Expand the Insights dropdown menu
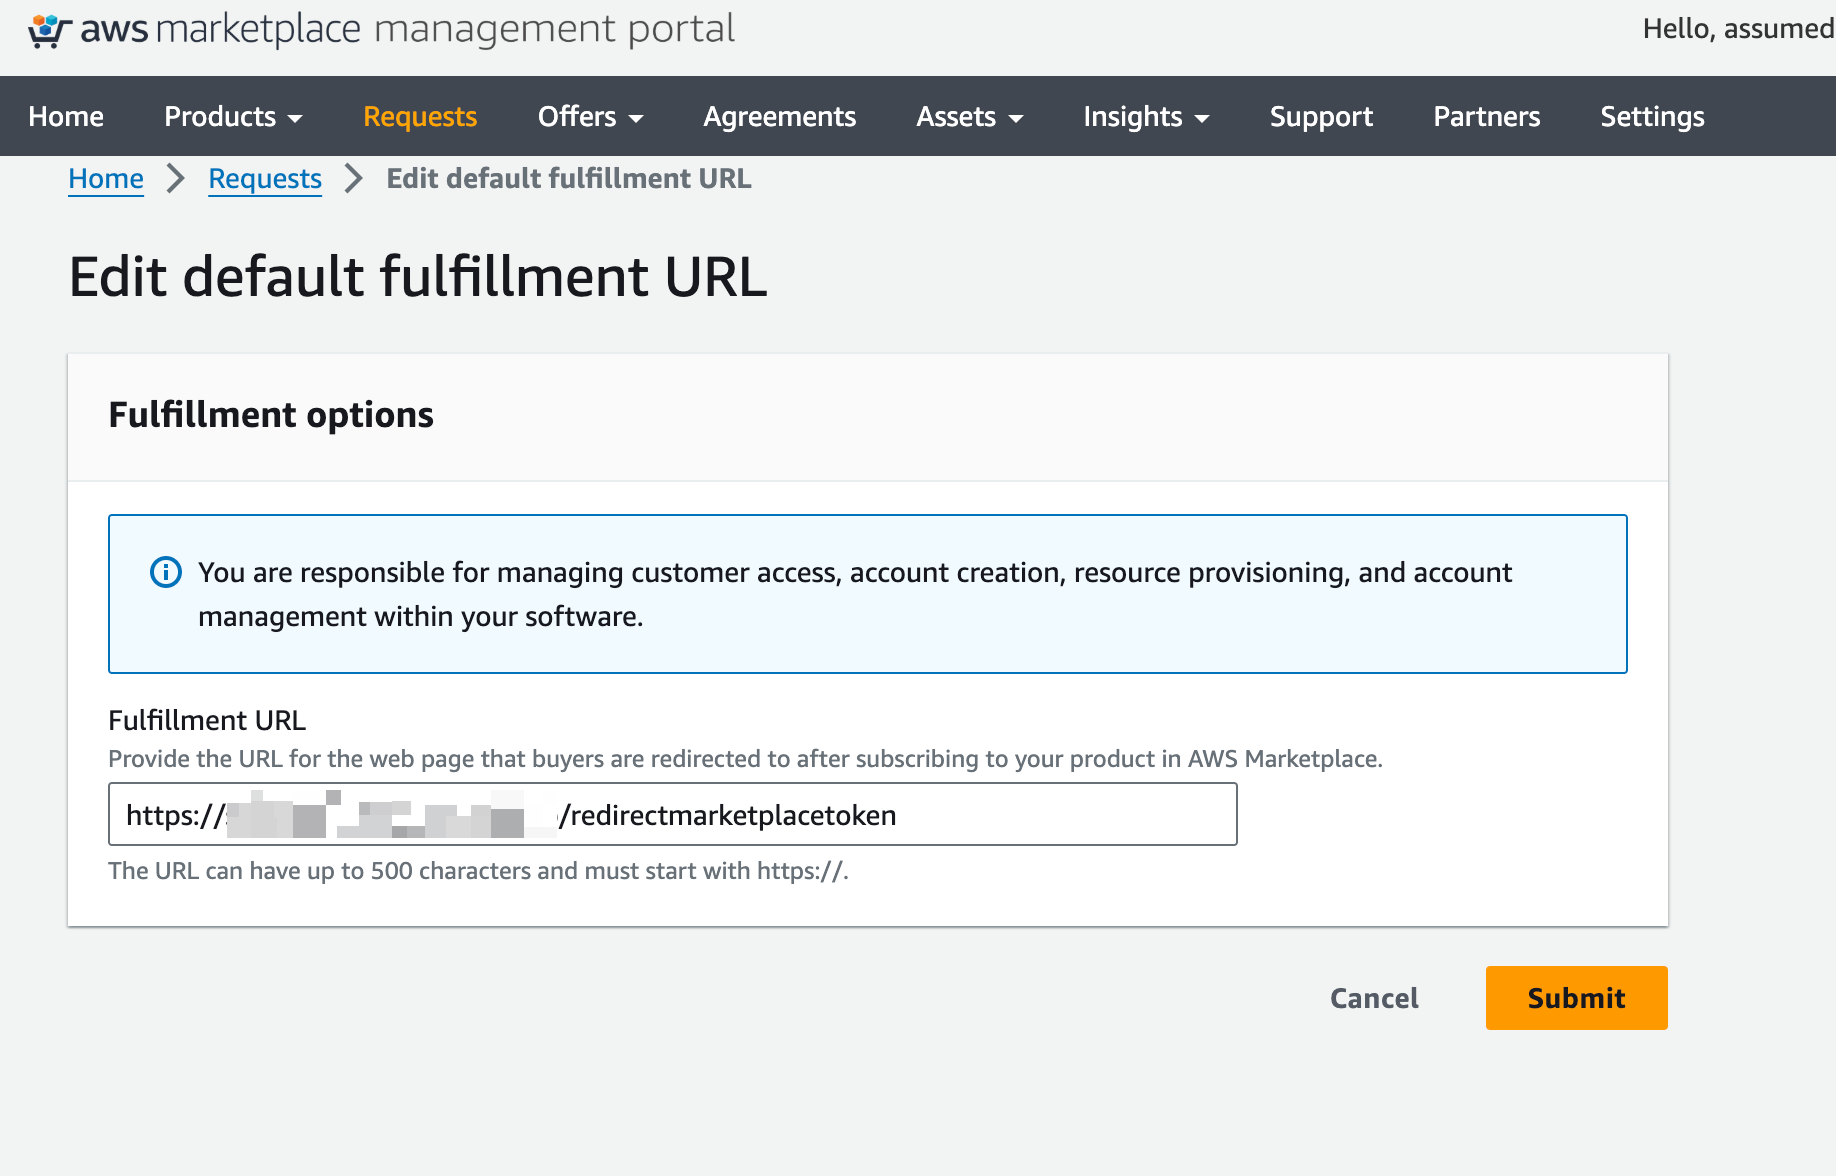The height and width of the screenshot is (1176, 1836). pos(1146,116)
